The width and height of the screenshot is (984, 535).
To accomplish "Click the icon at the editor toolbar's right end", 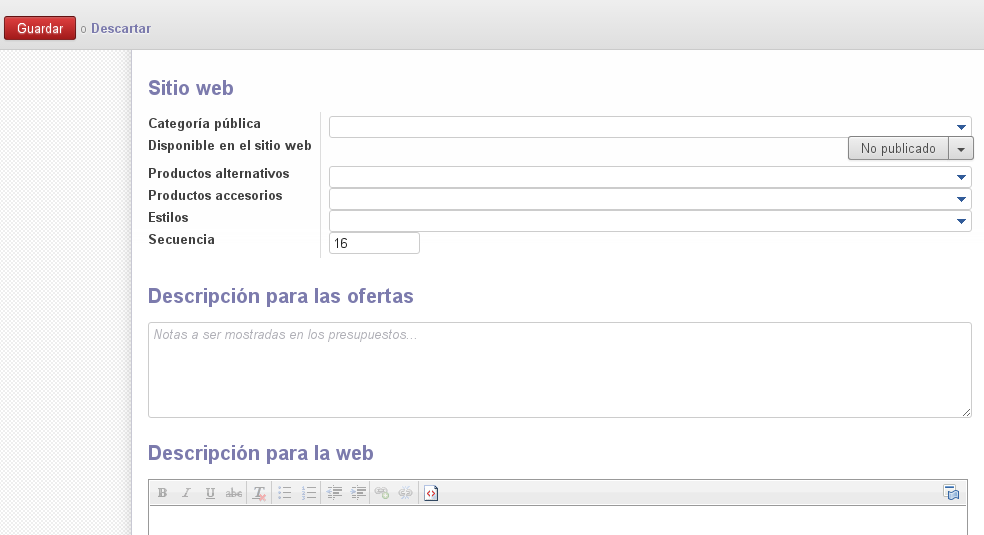I will pyautogui.click(x=951, y=493).
